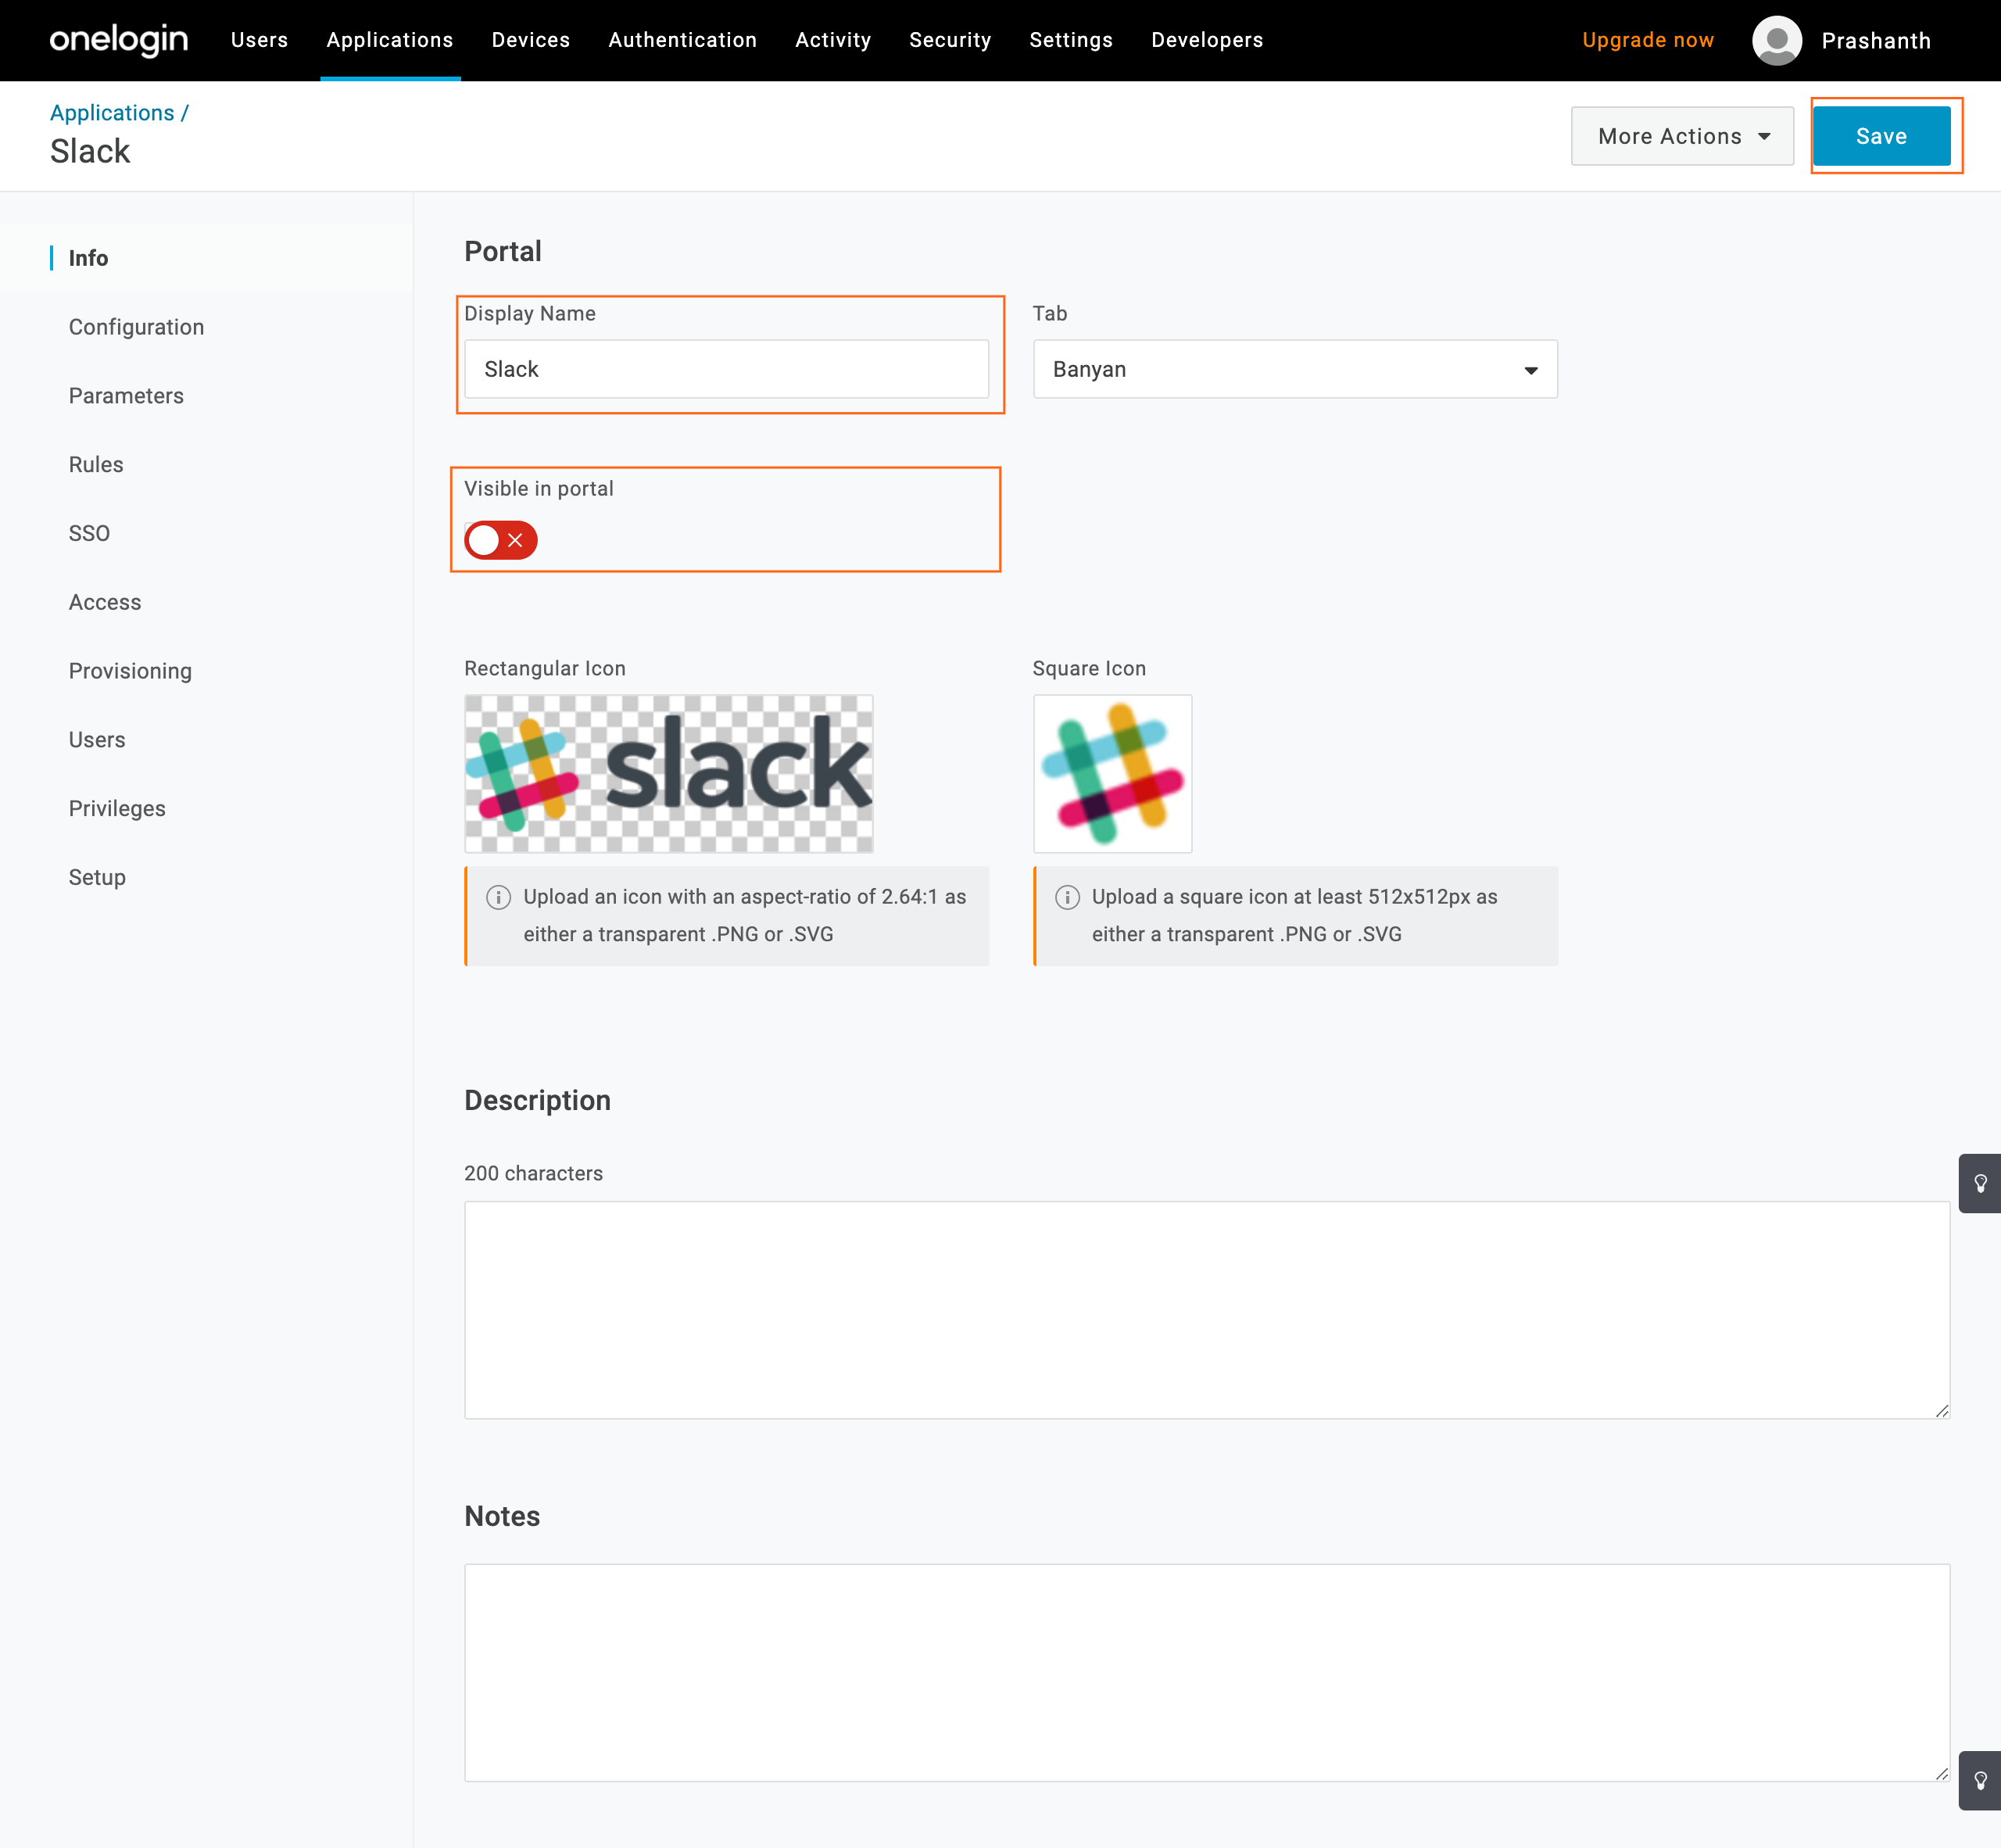Click the rectangular icon upload info icon
Viewport: 2001px width, 1848px height.
[x=498, y=897]
